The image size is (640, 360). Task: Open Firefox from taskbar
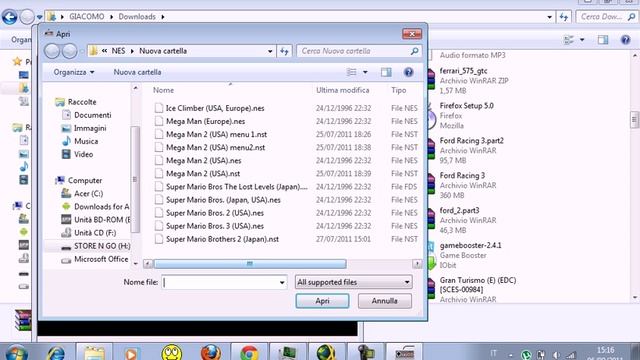(x=211, y=353)
